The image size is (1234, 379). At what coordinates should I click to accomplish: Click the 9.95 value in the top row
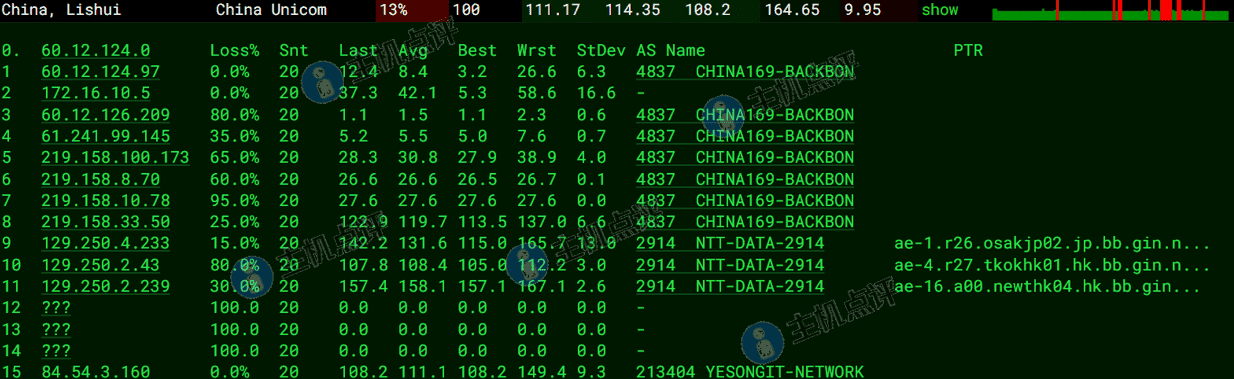tap(862, 10)
